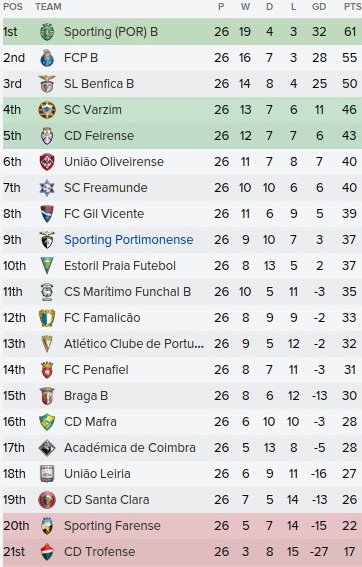
Task: Click the Sporting (POR) B club crest
Action: pyautogui.click(x=47, y=32)
